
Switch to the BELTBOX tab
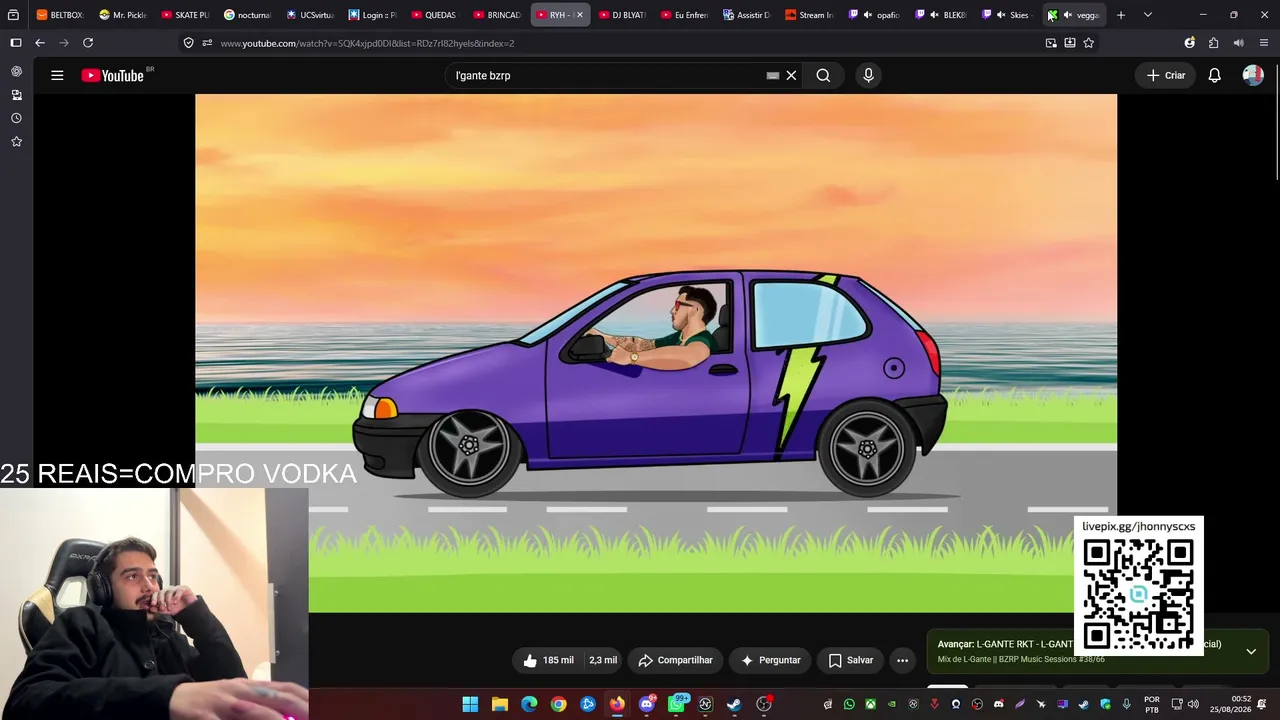59,15
